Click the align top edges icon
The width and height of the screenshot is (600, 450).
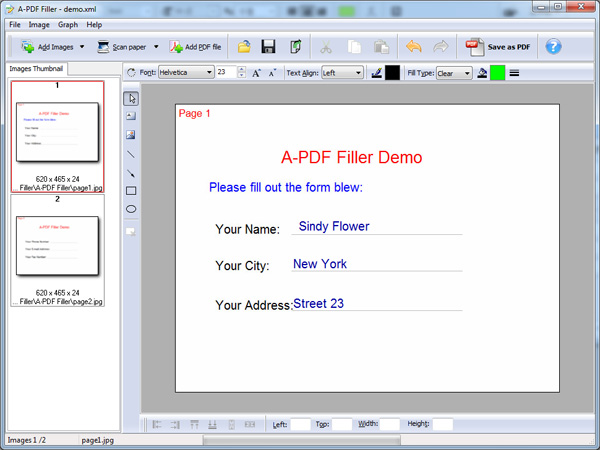click(x=194, y=424)
